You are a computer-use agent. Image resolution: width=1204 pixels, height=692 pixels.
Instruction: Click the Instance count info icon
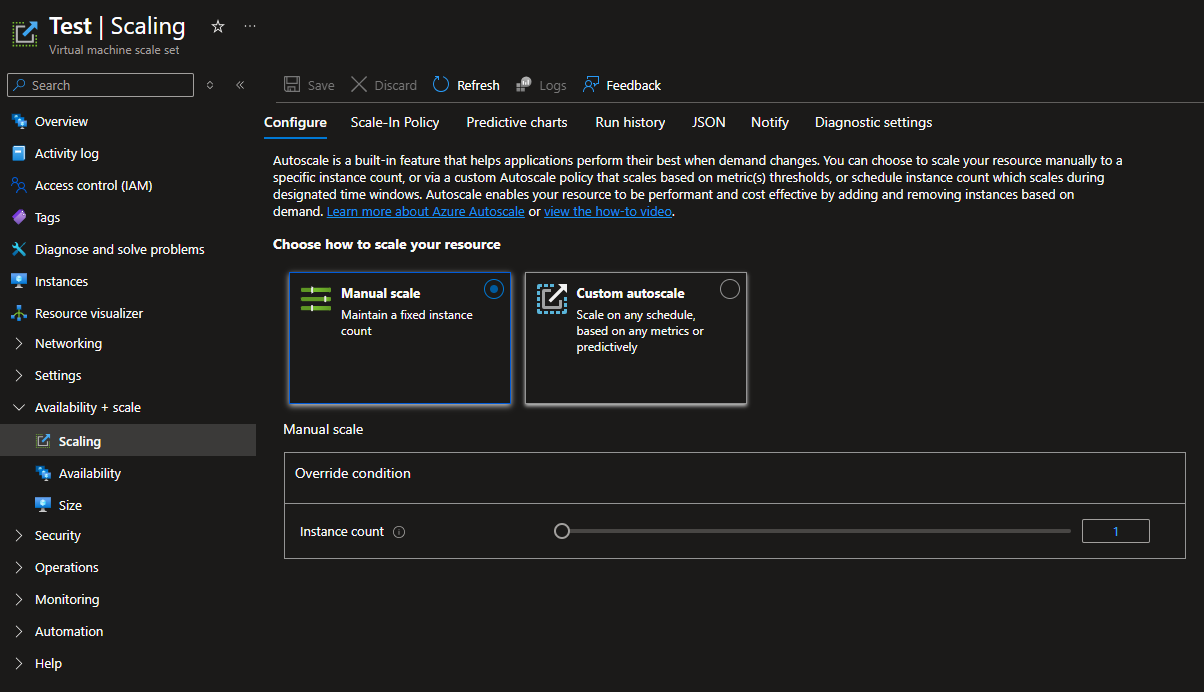pyautogui.click(x=399, y=532)
